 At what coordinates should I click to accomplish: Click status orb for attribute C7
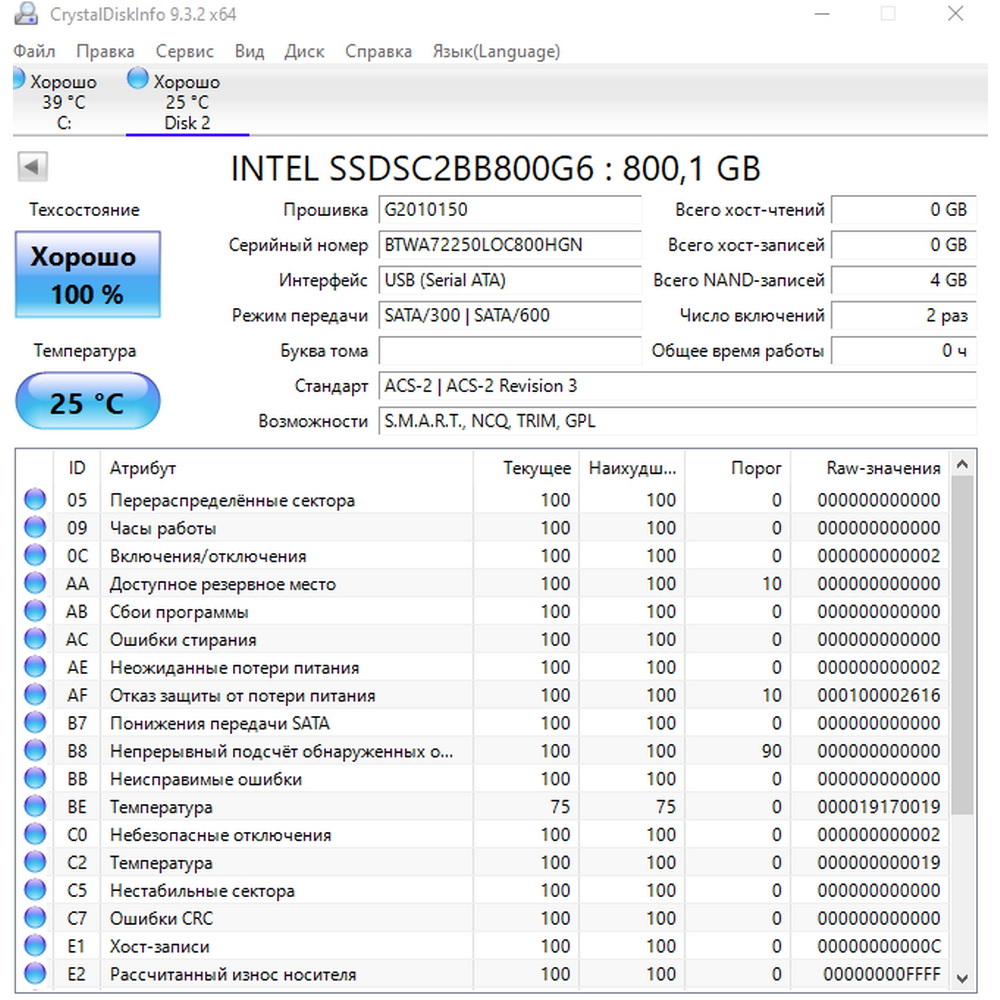(x=35, y=918)
